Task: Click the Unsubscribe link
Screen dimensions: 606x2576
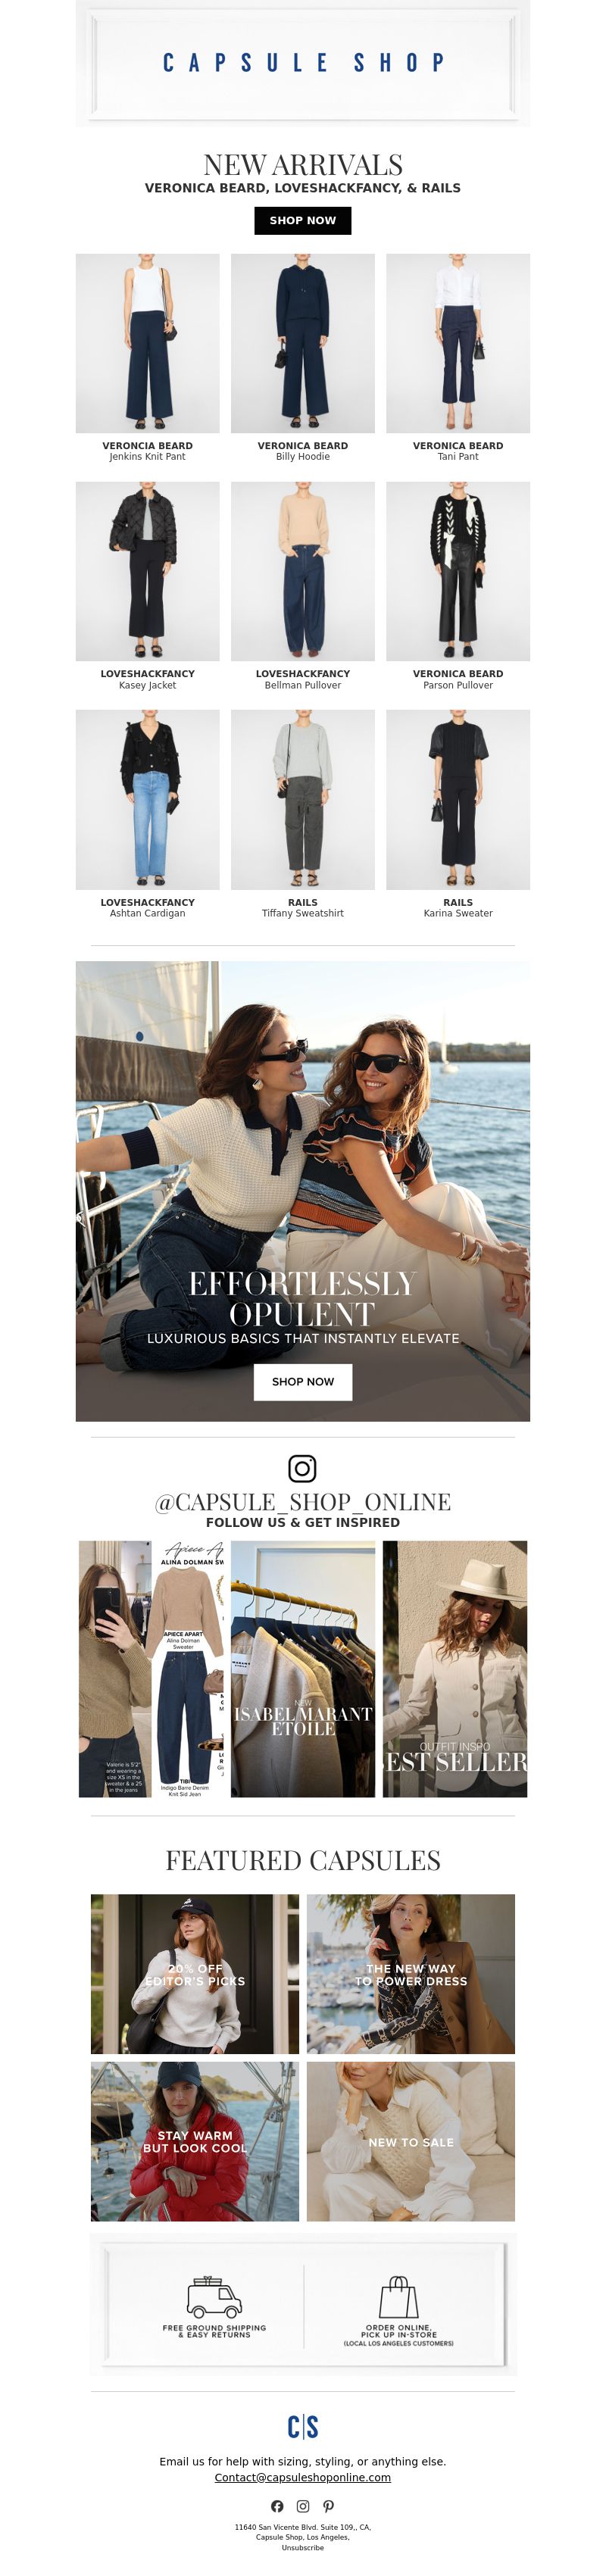Action: 303,2547
